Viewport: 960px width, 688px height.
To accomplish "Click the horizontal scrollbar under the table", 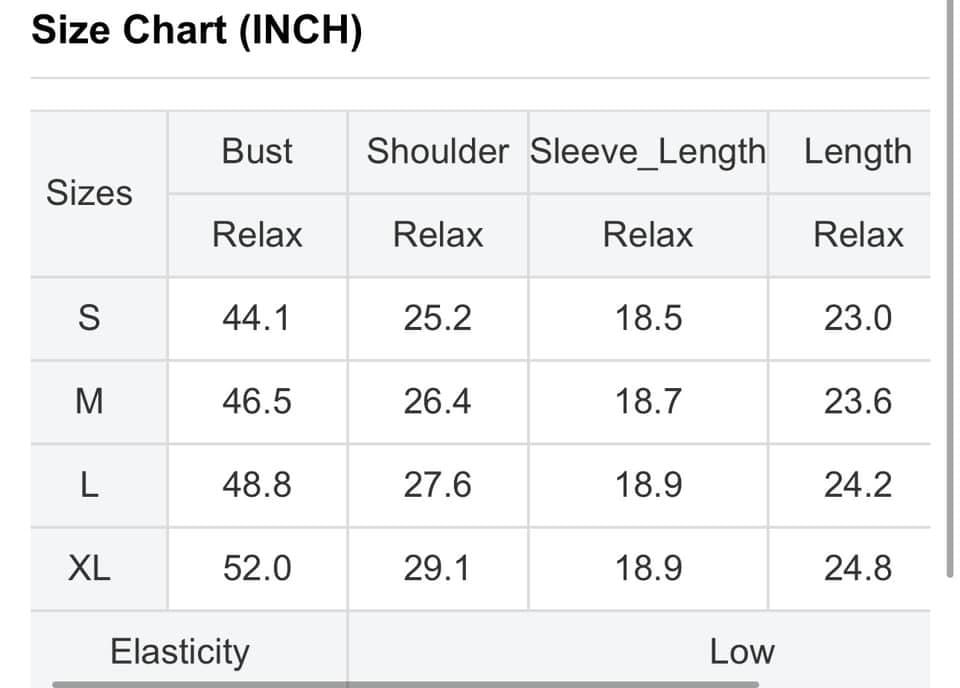I will tap(405, 684).
